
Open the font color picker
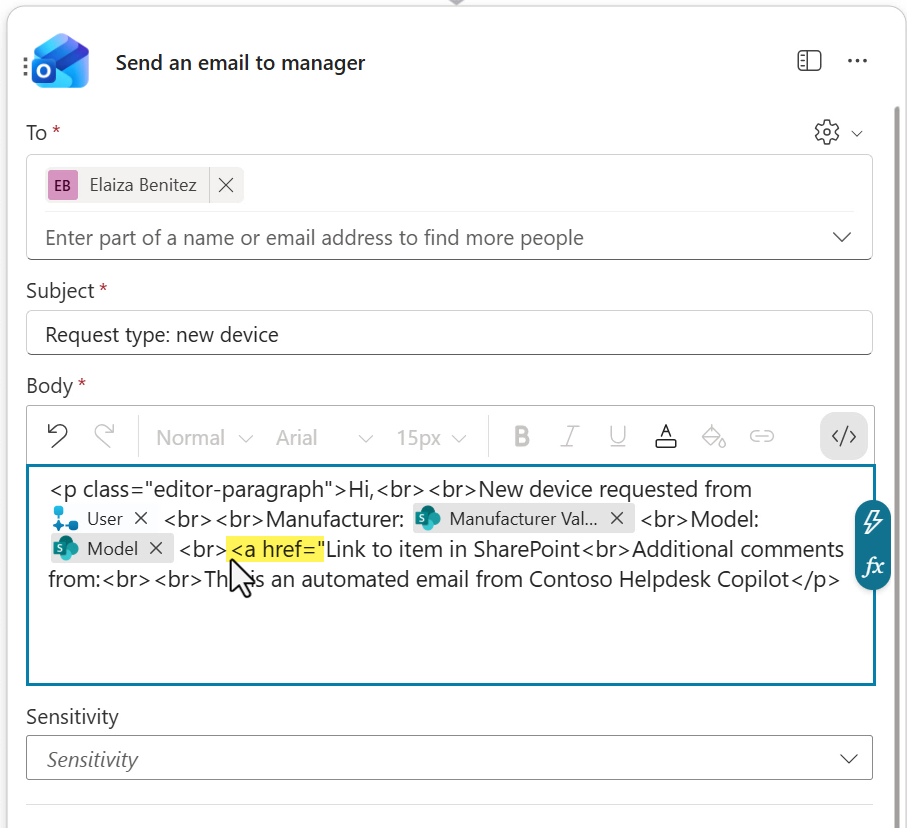pyautogui.click(x=665, y=437)
